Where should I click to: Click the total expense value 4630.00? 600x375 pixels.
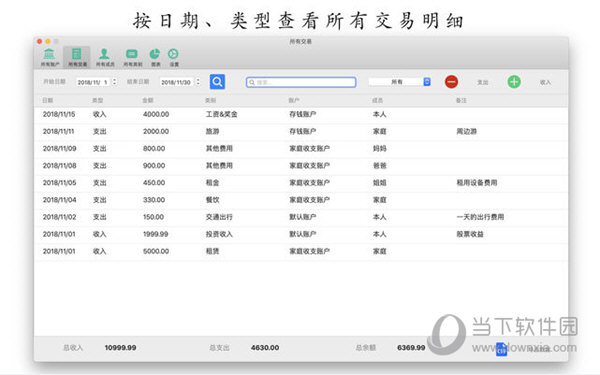pyautogui.click(x=265, y=348)
